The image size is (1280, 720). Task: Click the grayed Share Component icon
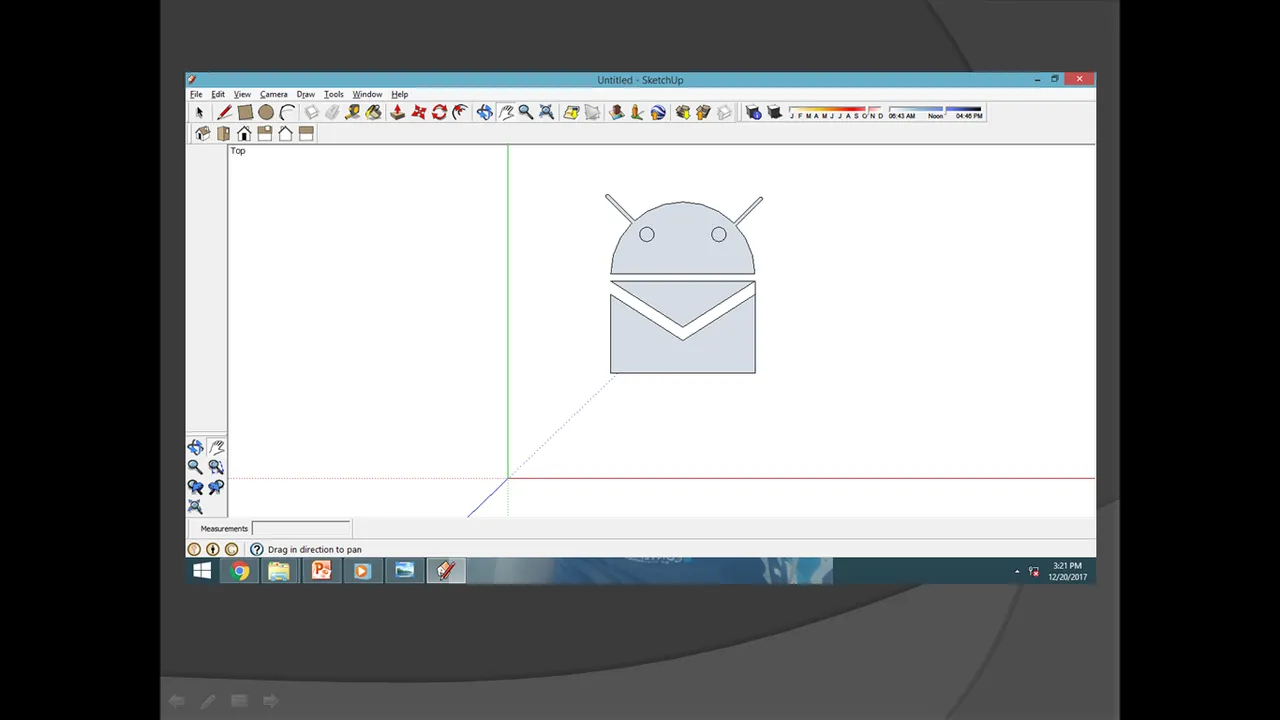[724, 113]
